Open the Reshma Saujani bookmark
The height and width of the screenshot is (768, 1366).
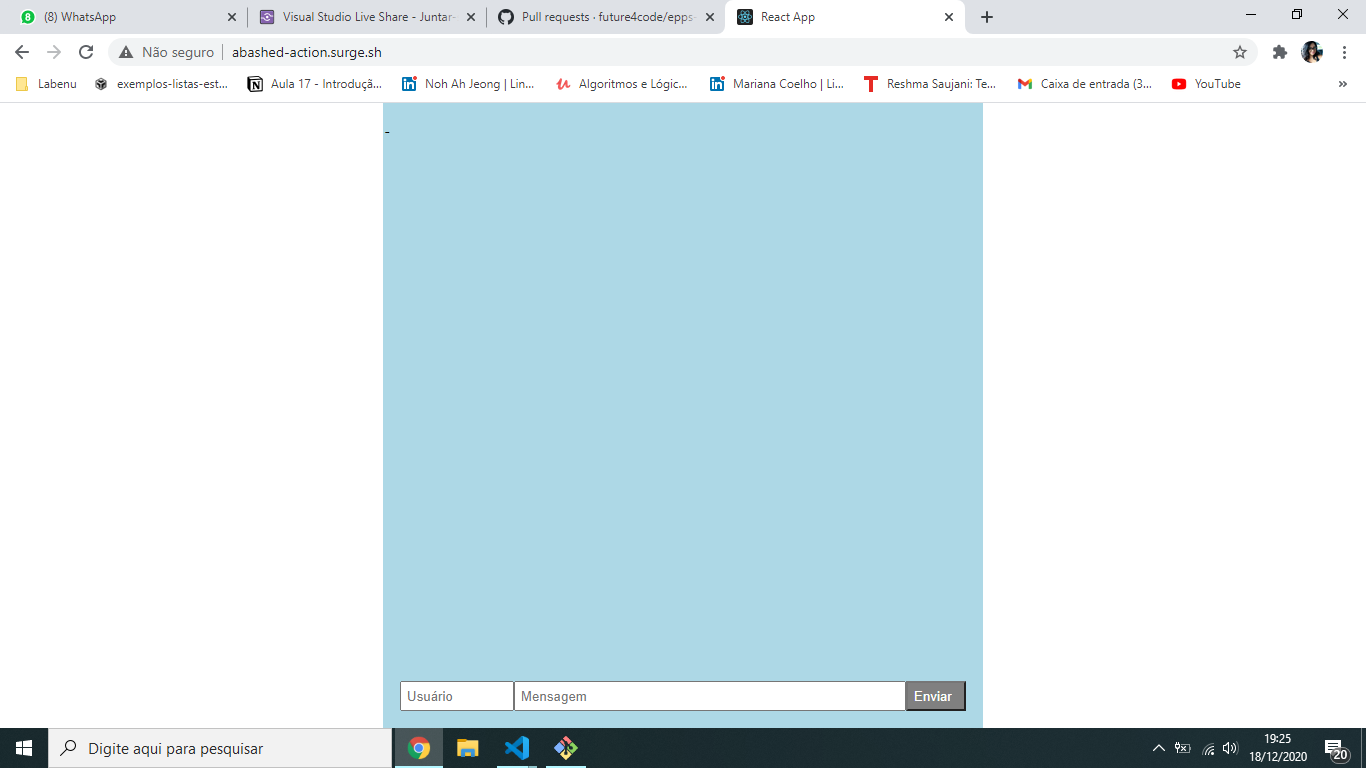point(931,84)
